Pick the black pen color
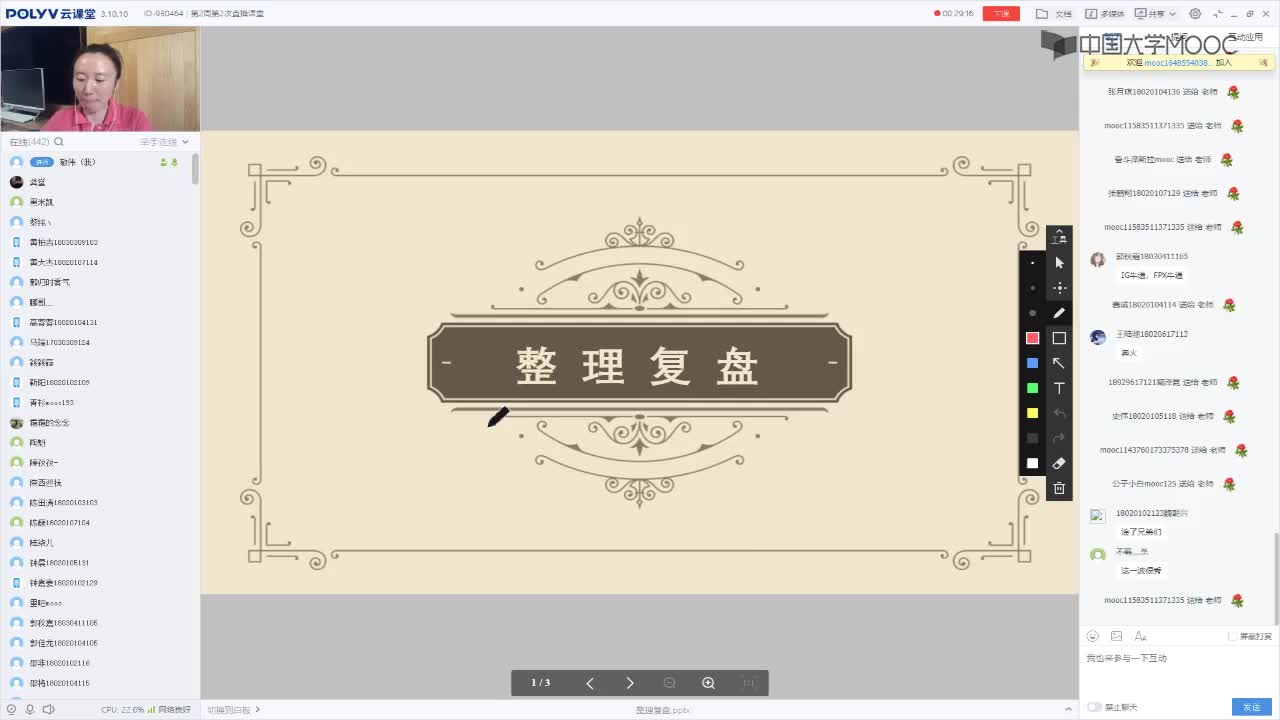1280x720 pixels. click(1033, 438)
